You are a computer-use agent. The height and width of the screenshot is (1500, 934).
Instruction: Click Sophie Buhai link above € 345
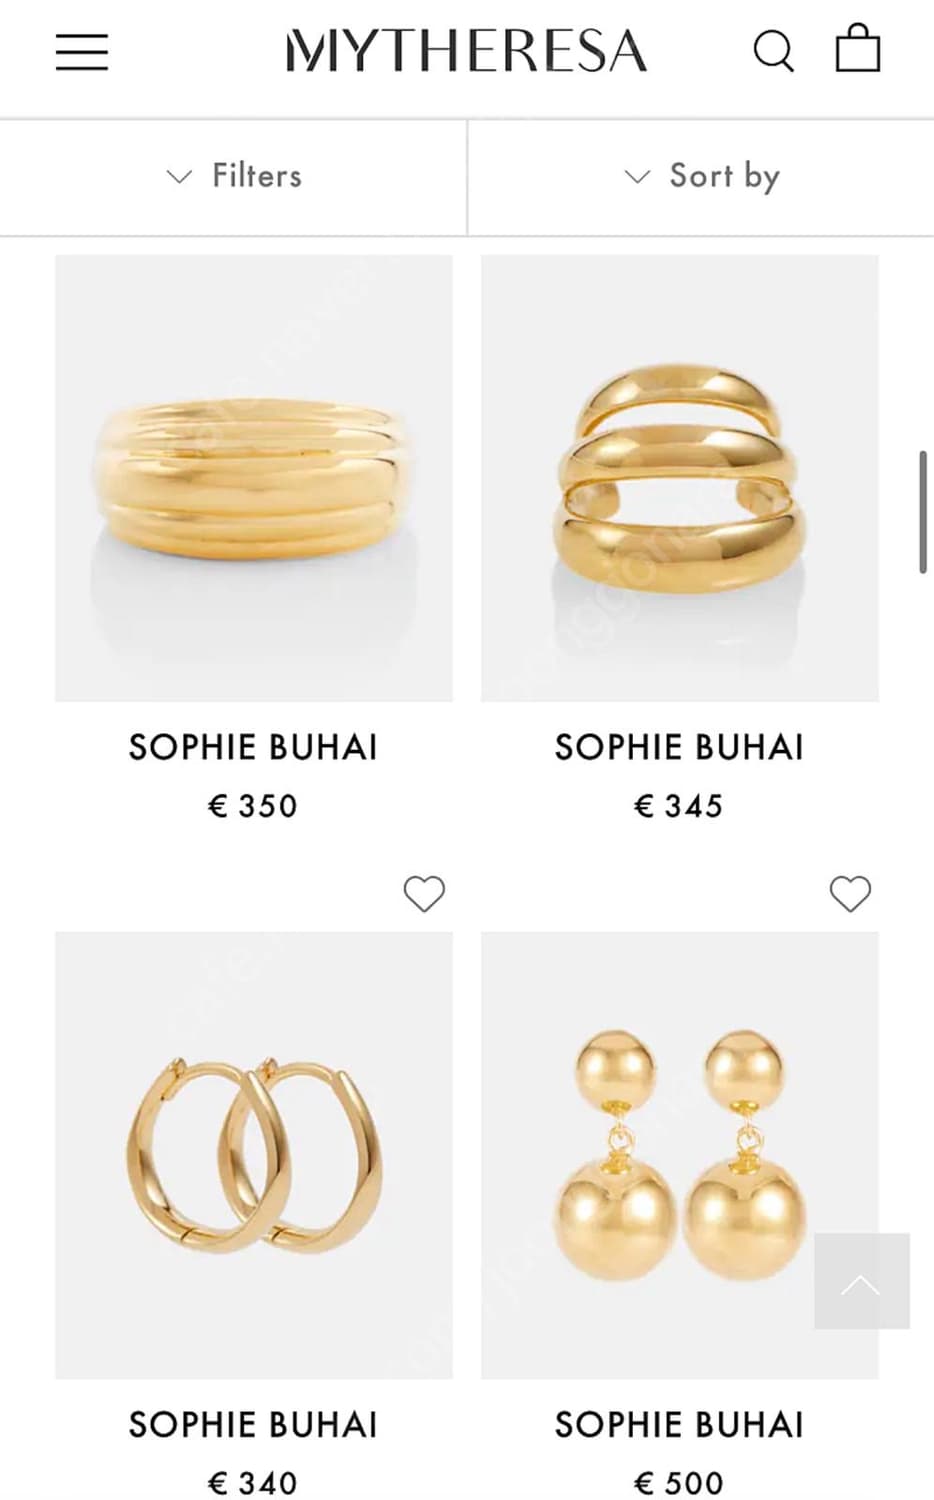pyautogui.click(x=680, y=748)
